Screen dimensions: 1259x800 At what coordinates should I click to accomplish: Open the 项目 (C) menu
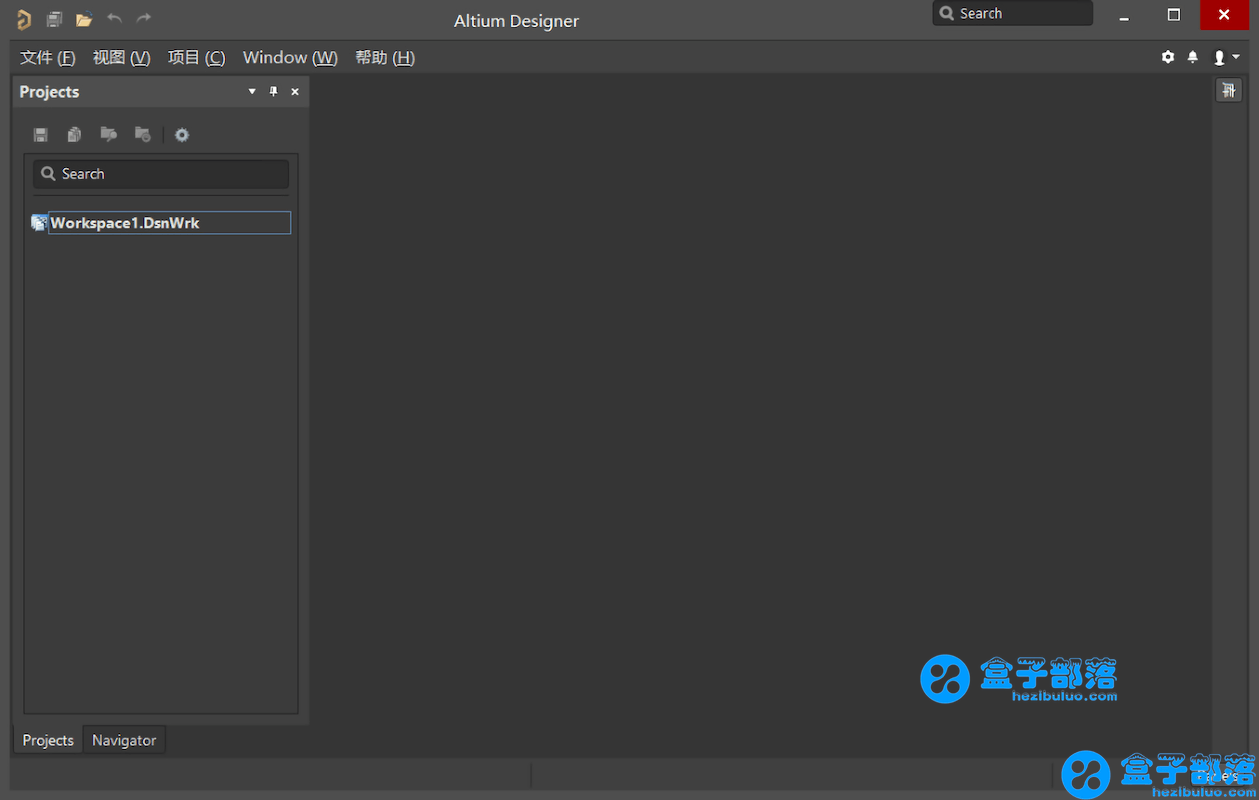pyautogui.click(x=196, y=58)
